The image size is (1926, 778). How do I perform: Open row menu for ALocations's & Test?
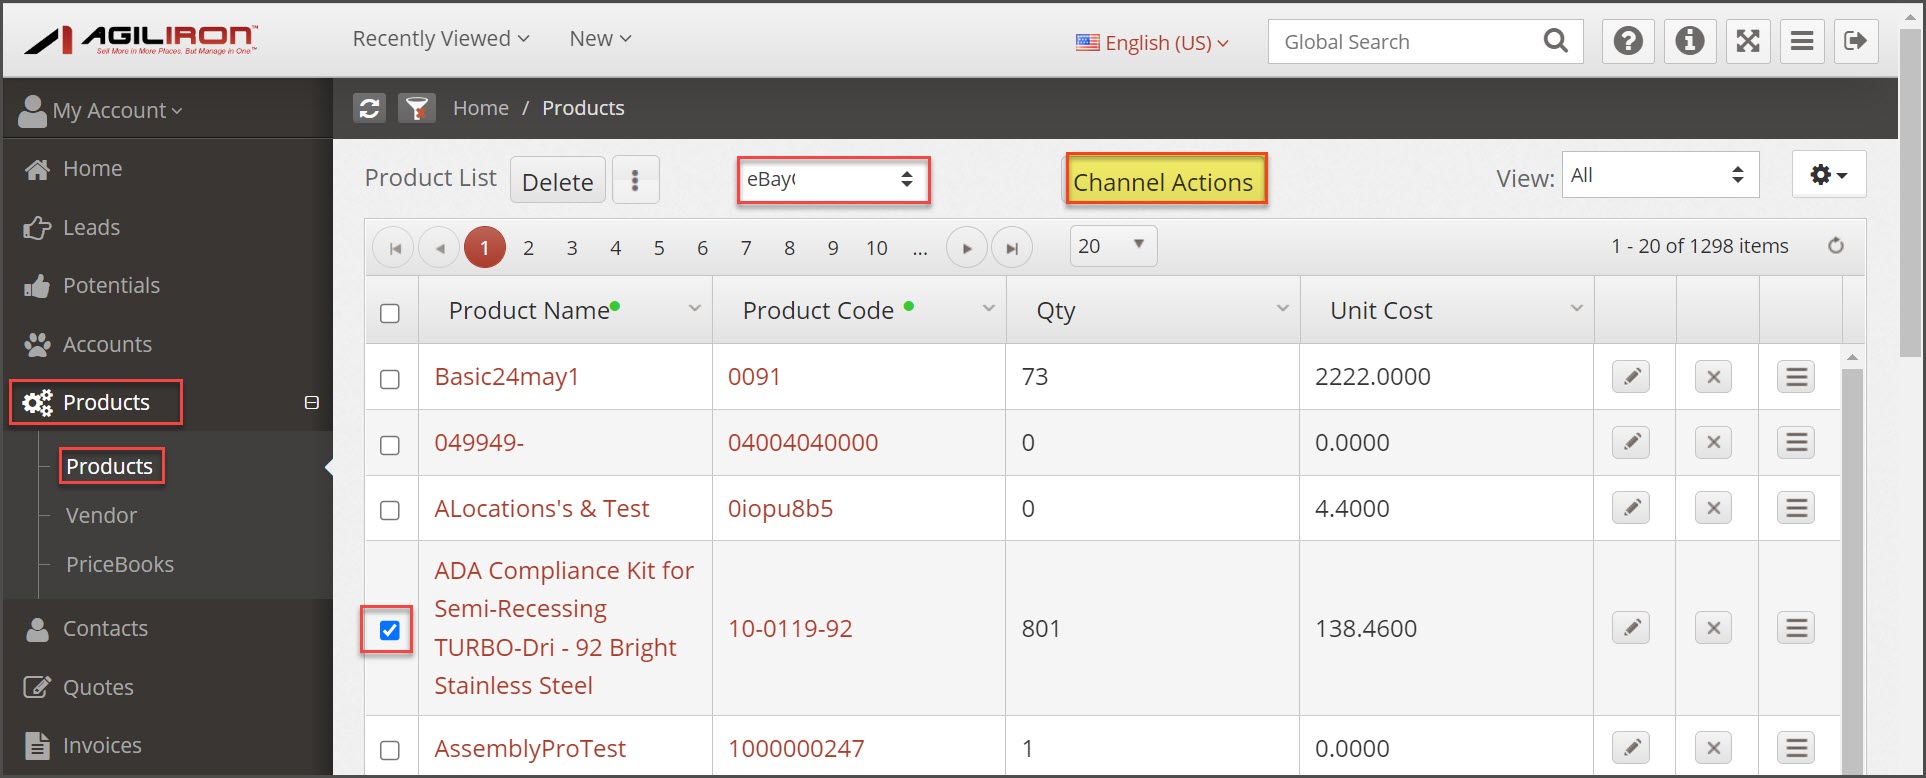click(1796, 508)
